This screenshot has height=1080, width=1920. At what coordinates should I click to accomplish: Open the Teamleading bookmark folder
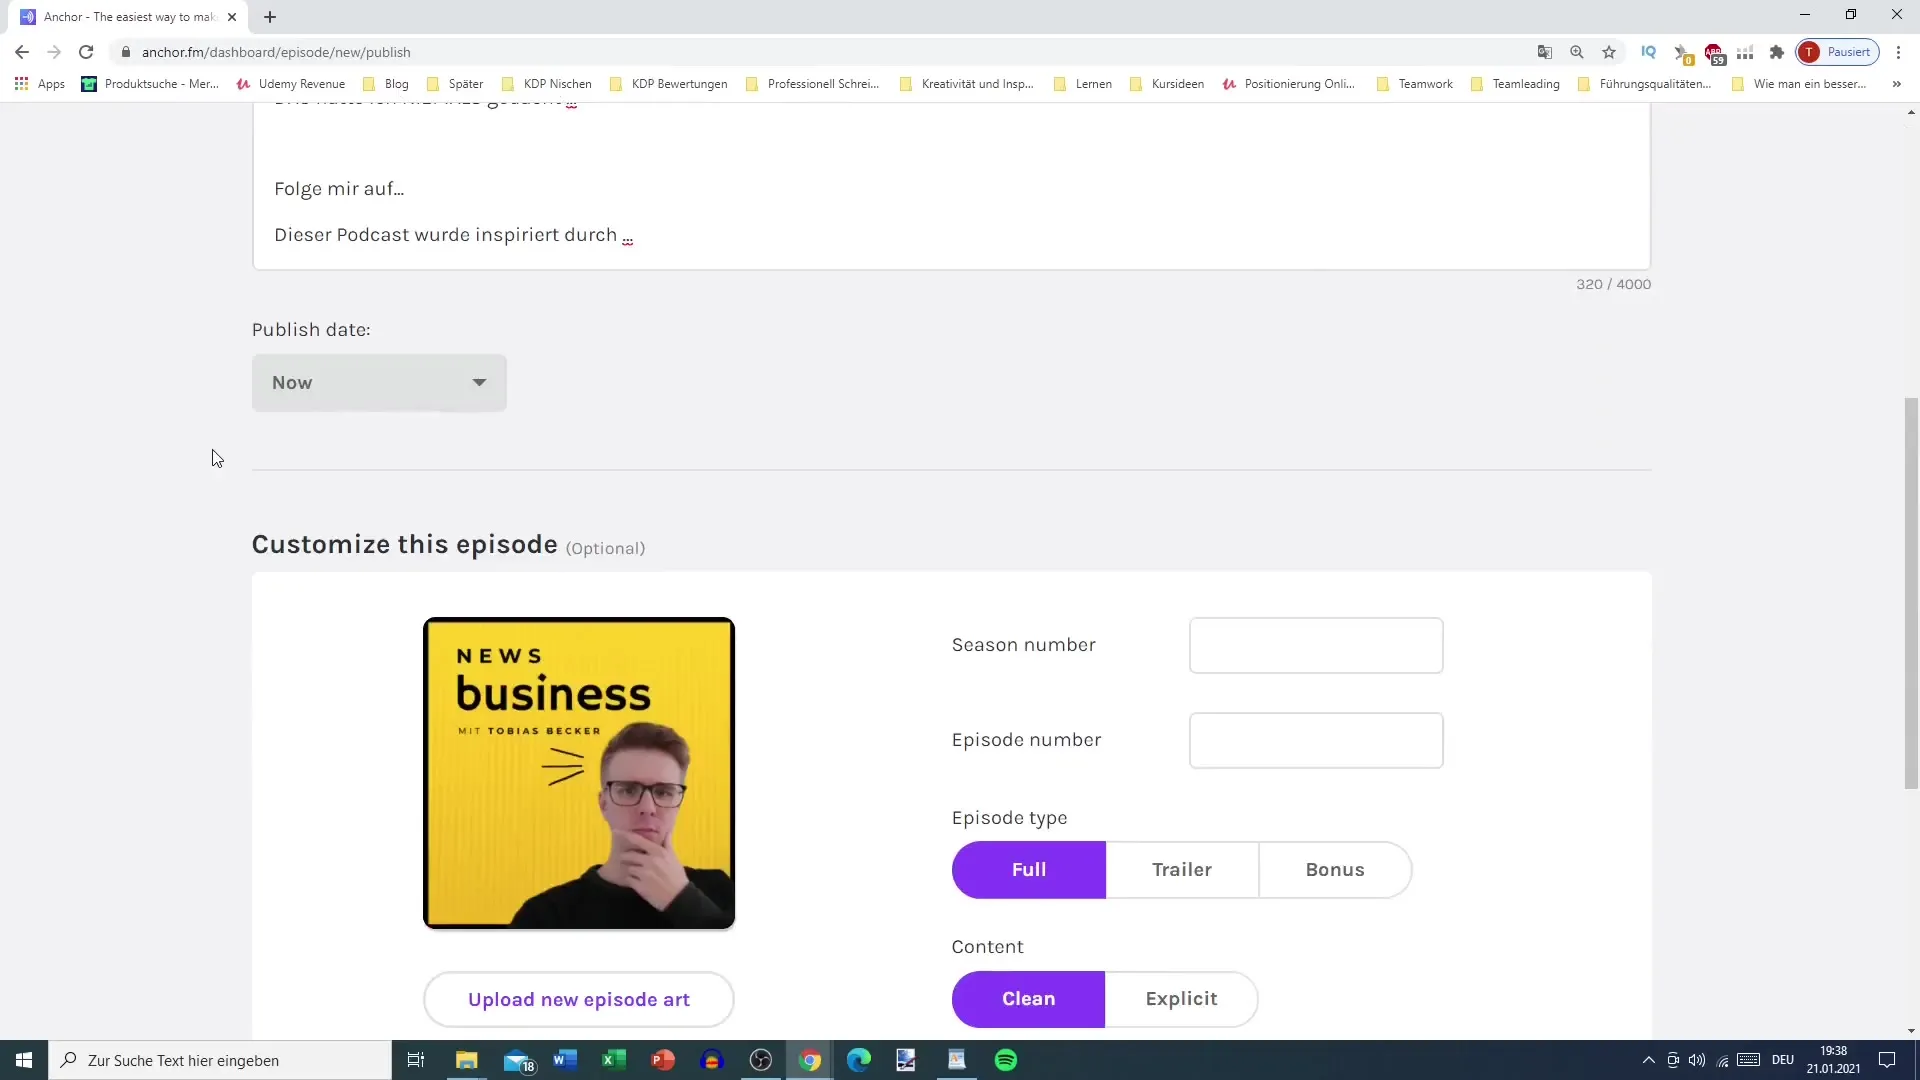[1516, 84]
